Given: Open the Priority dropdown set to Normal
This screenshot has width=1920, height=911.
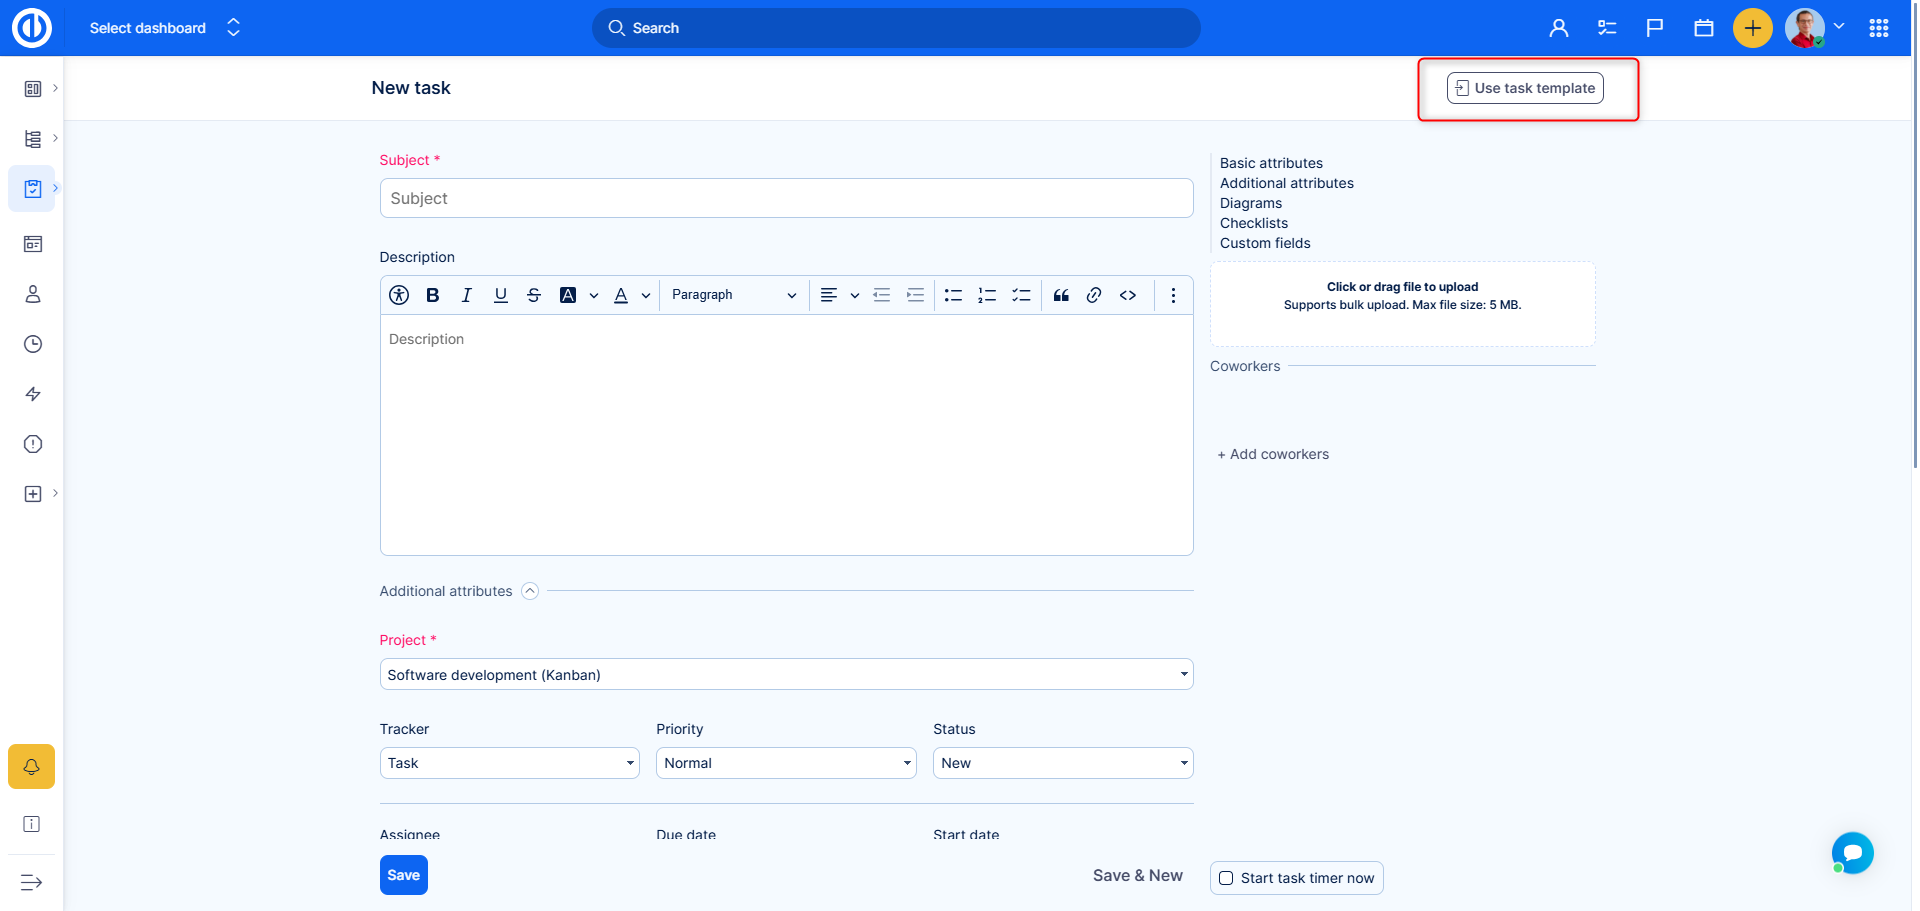Looking at the screenshot, I should click(786, 763).
